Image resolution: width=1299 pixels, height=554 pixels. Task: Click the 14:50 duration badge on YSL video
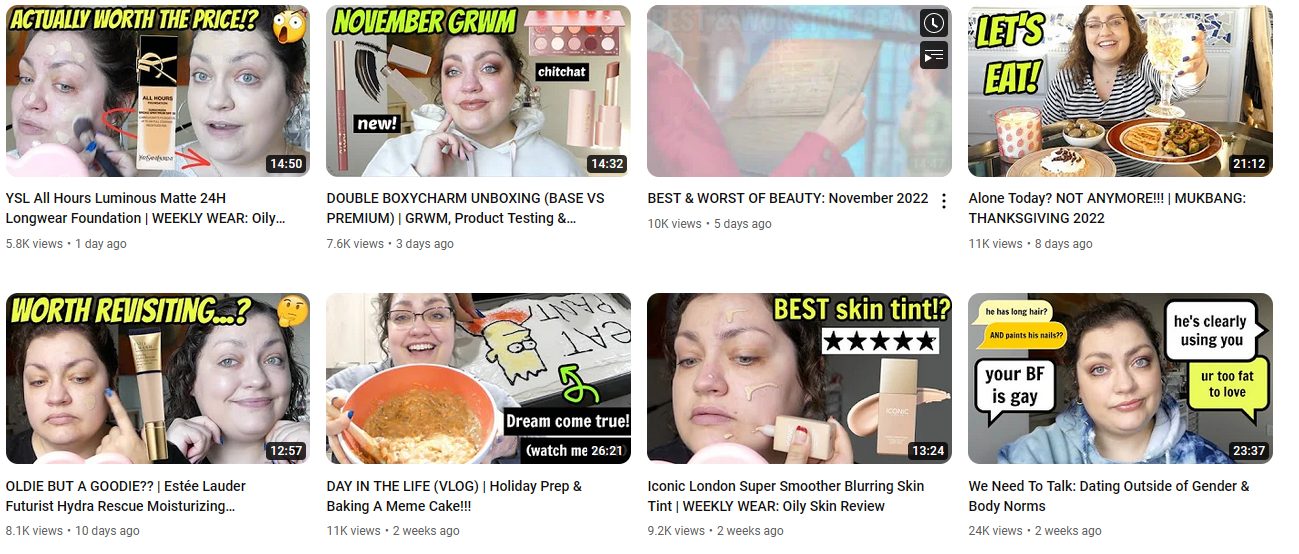(x=285, y=164)
